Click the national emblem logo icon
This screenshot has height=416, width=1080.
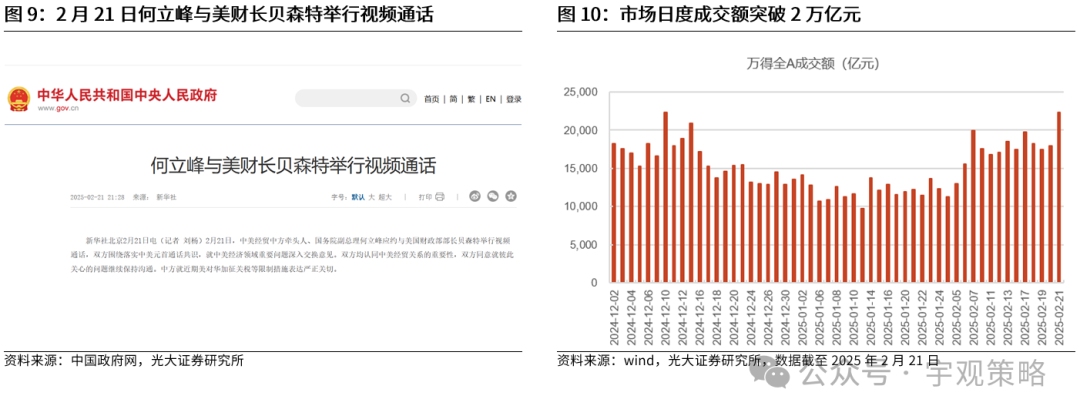tap(18, 98)
